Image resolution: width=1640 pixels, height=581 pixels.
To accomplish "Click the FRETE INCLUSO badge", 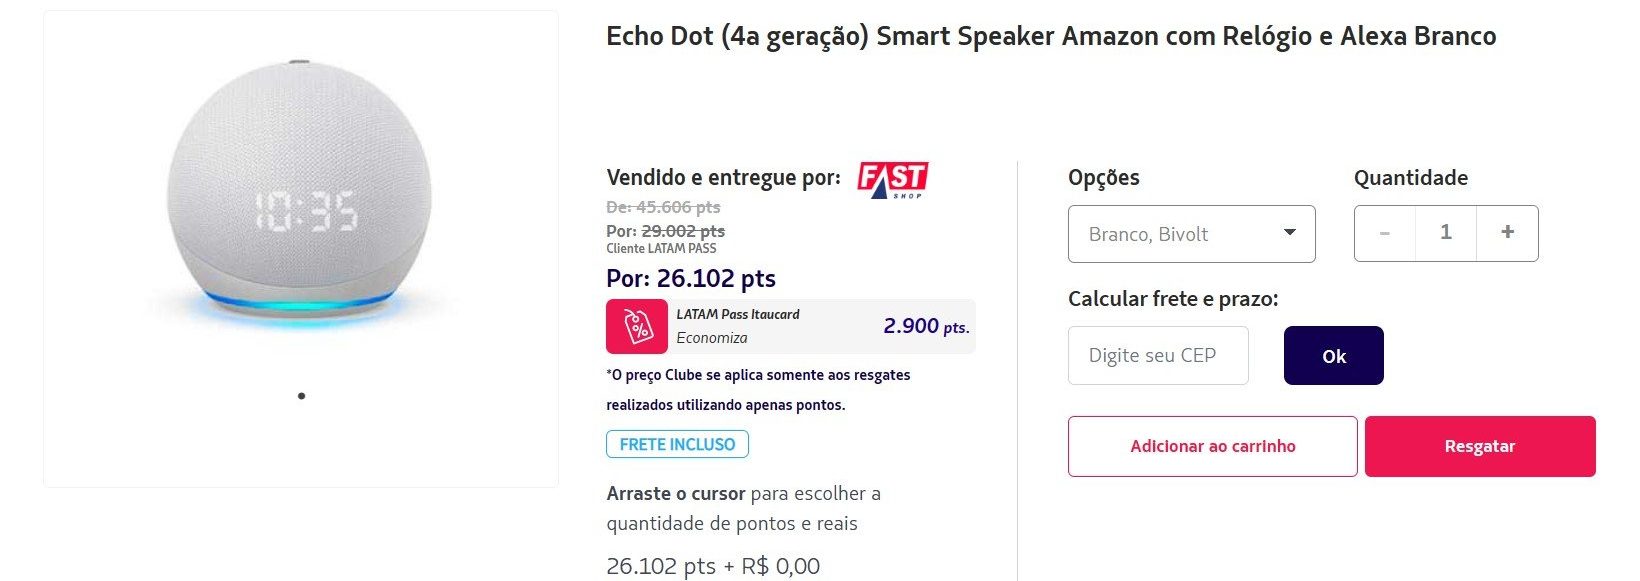I will coord(677,444).
